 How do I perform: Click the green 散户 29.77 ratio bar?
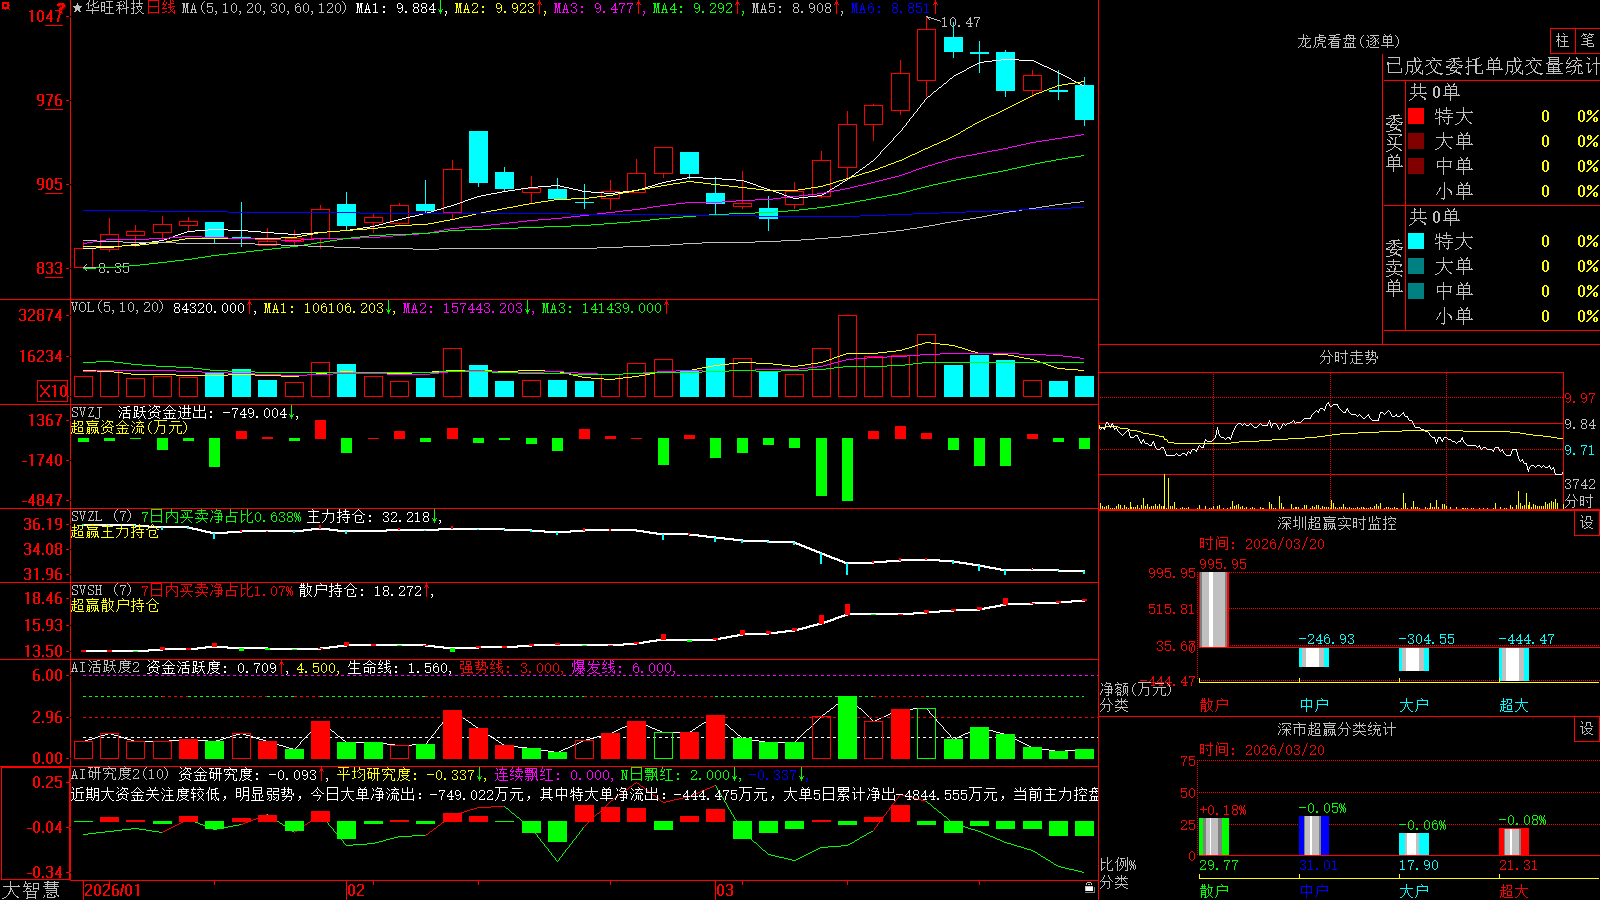[1214, 837]
